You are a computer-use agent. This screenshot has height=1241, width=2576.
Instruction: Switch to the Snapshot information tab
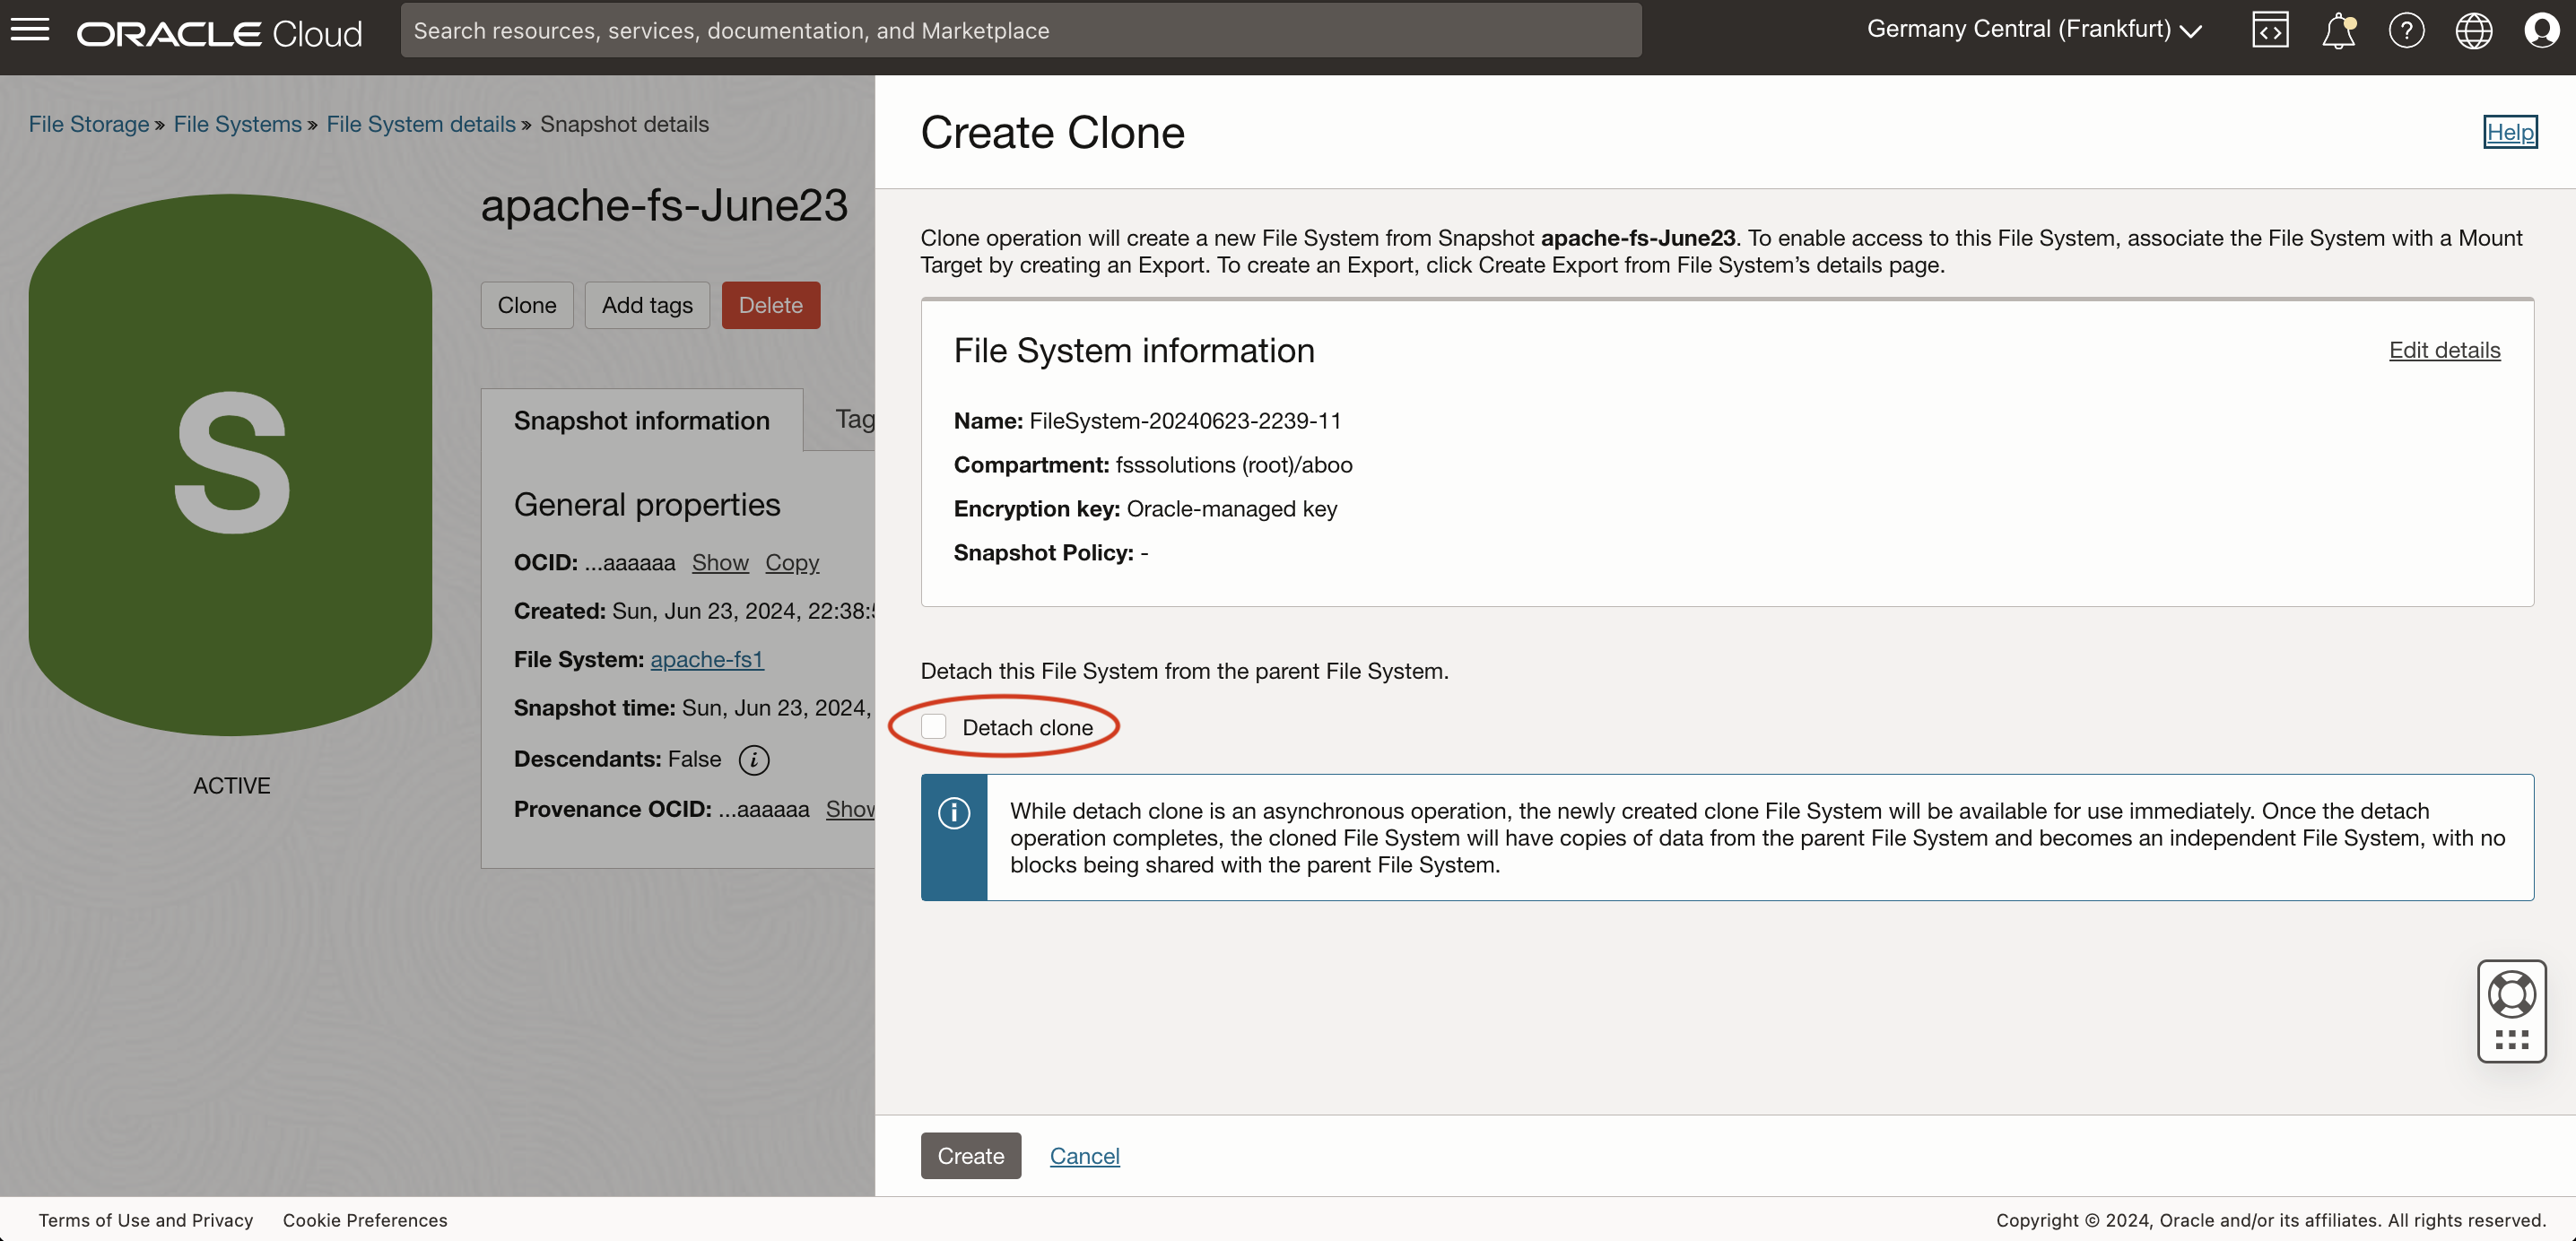coord(641,420)
